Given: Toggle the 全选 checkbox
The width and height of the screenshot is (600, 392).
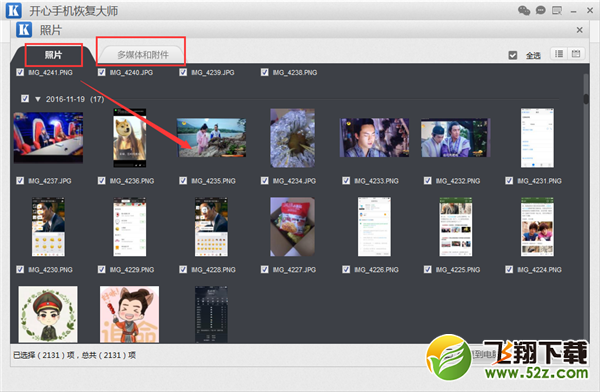Looking at the screenshot, I should tap(513, 56).
